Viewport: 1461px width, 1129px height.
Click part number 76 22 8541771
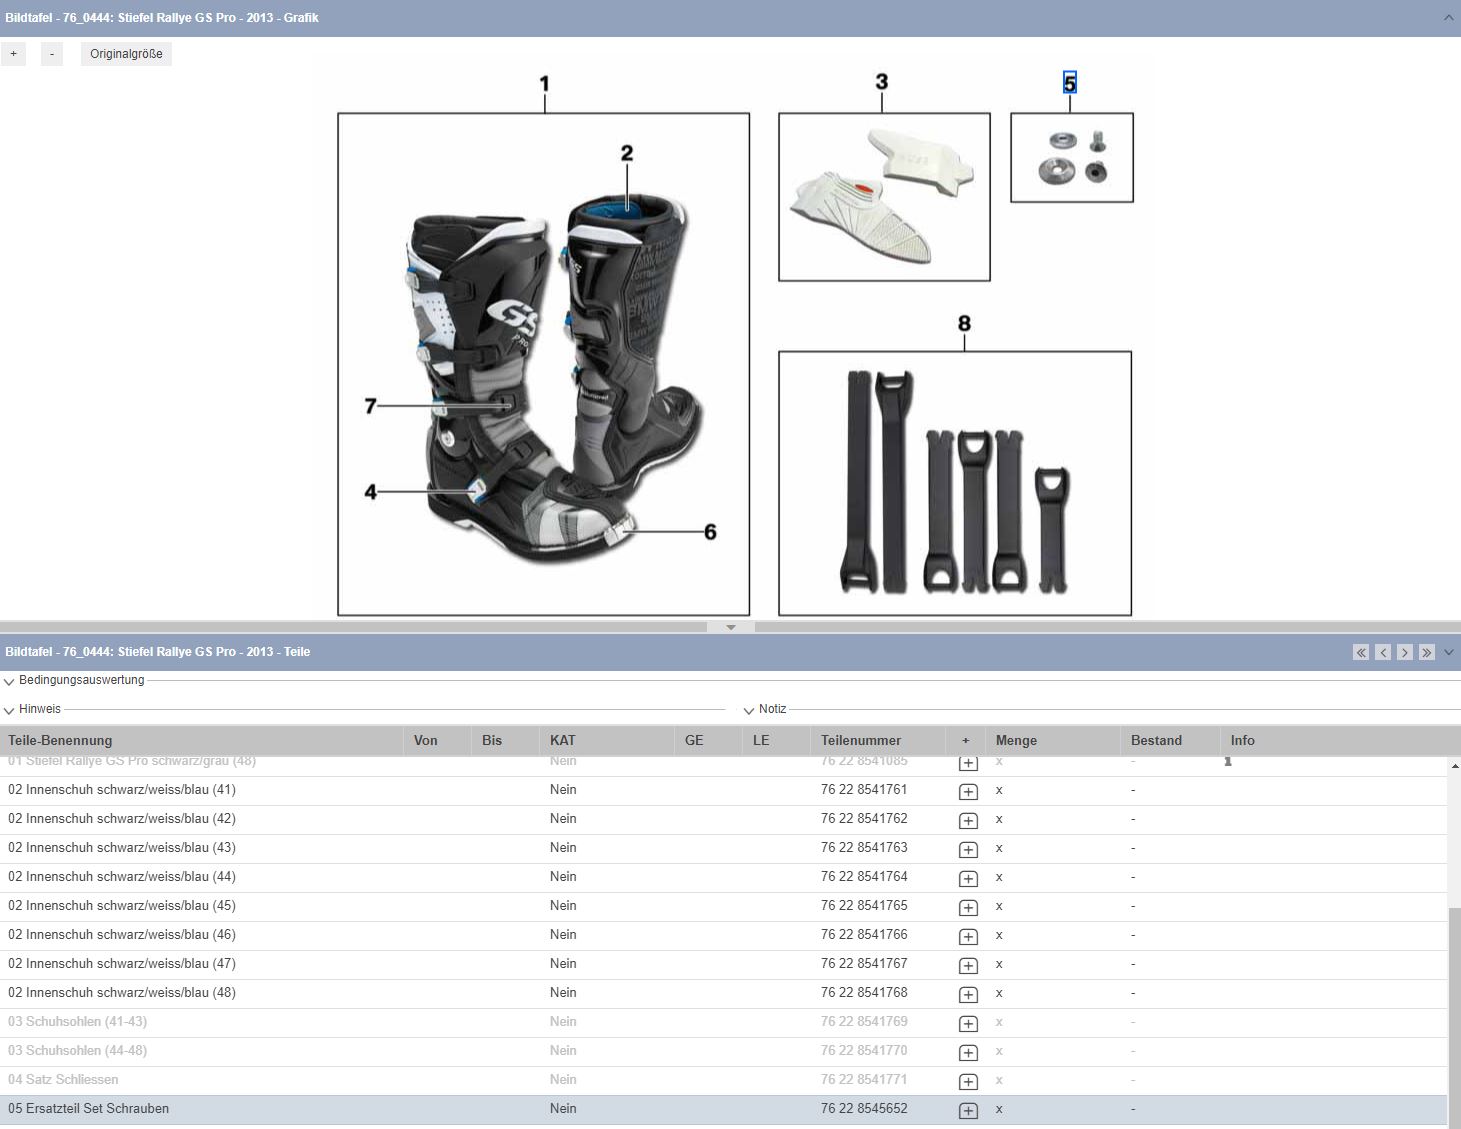point(864,1080)
